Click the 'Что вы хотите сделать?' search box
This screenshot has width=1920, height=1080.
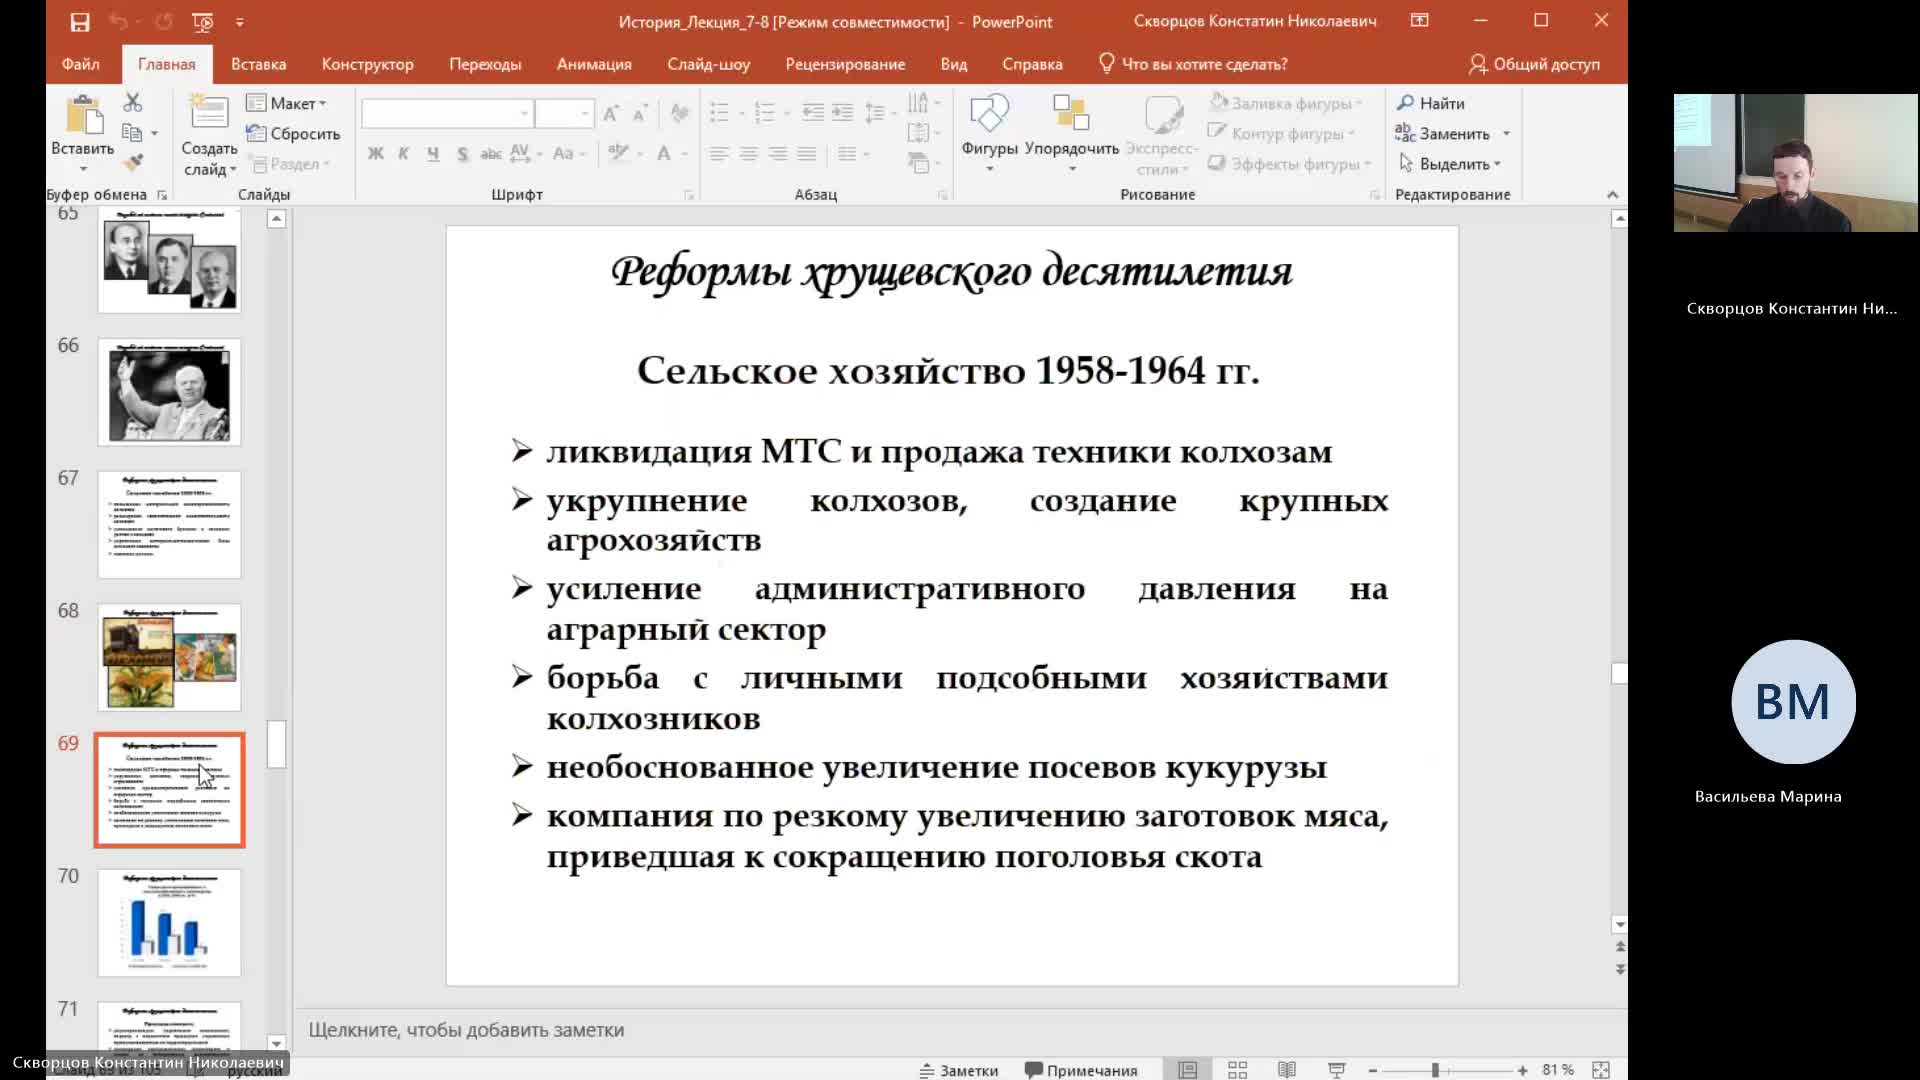[1193, 64]
